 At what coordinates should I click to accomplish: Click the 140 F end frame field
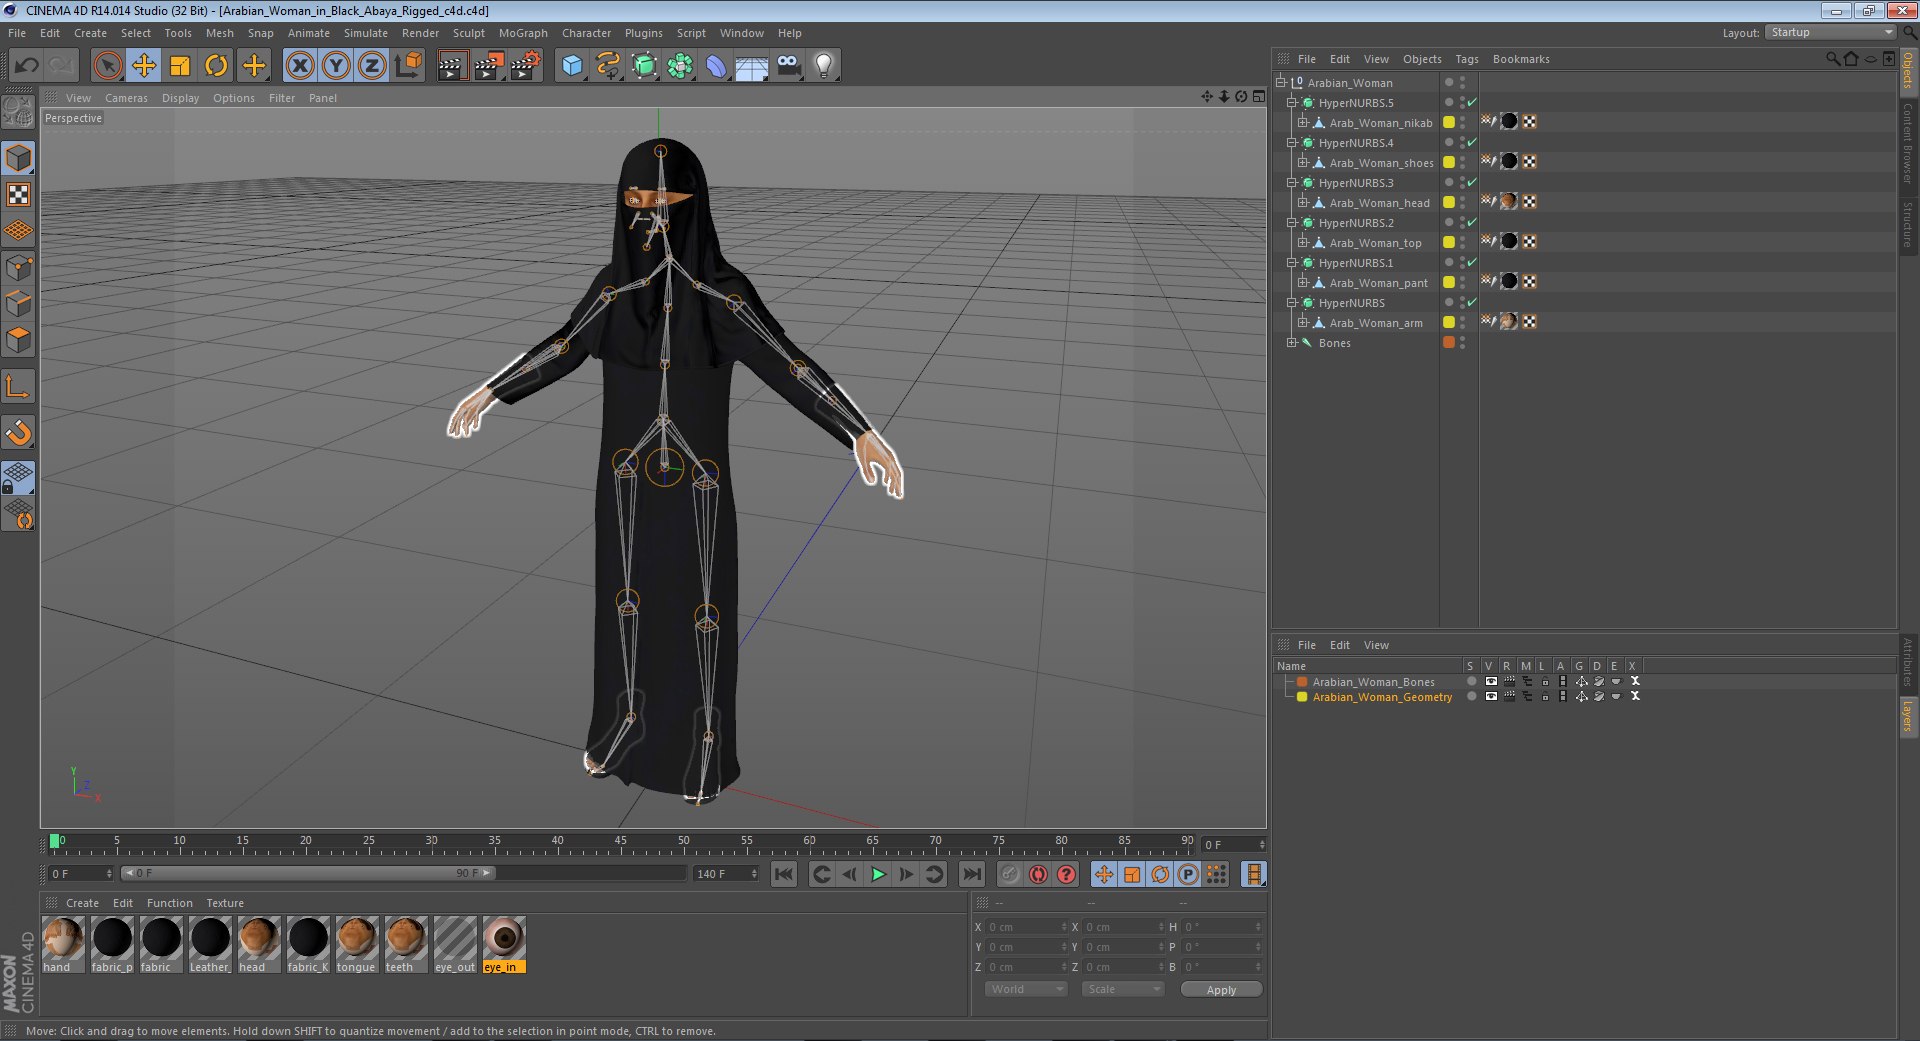tap(727, 874)
